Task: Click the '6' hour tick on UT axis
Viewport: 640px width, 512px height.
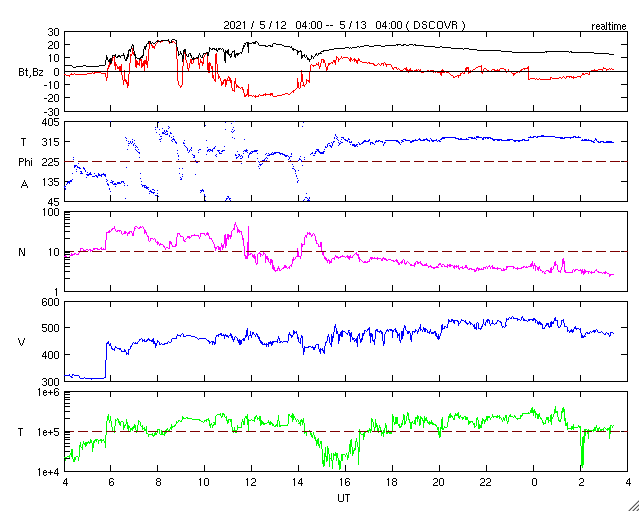Action: [111, 482]
